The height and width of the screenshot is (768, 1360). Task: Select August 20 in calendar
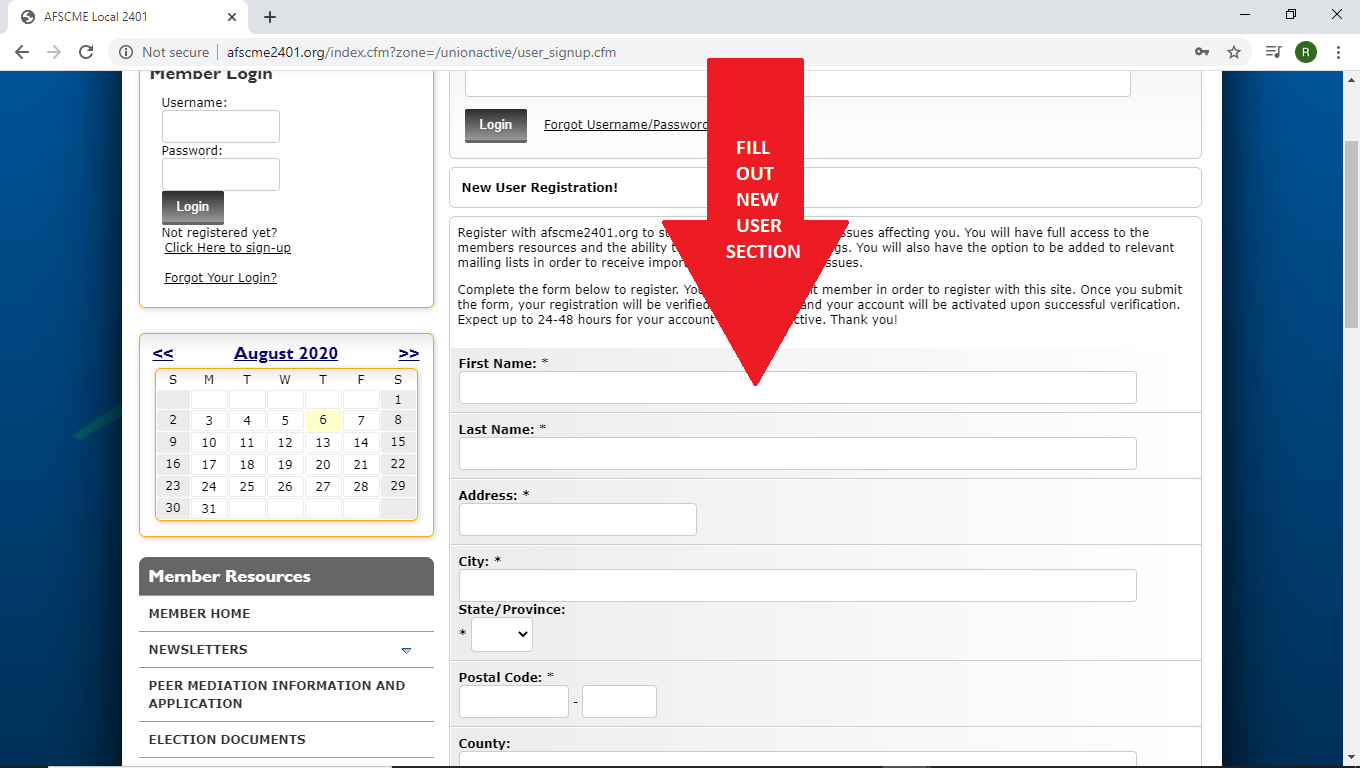coord(323,464)
